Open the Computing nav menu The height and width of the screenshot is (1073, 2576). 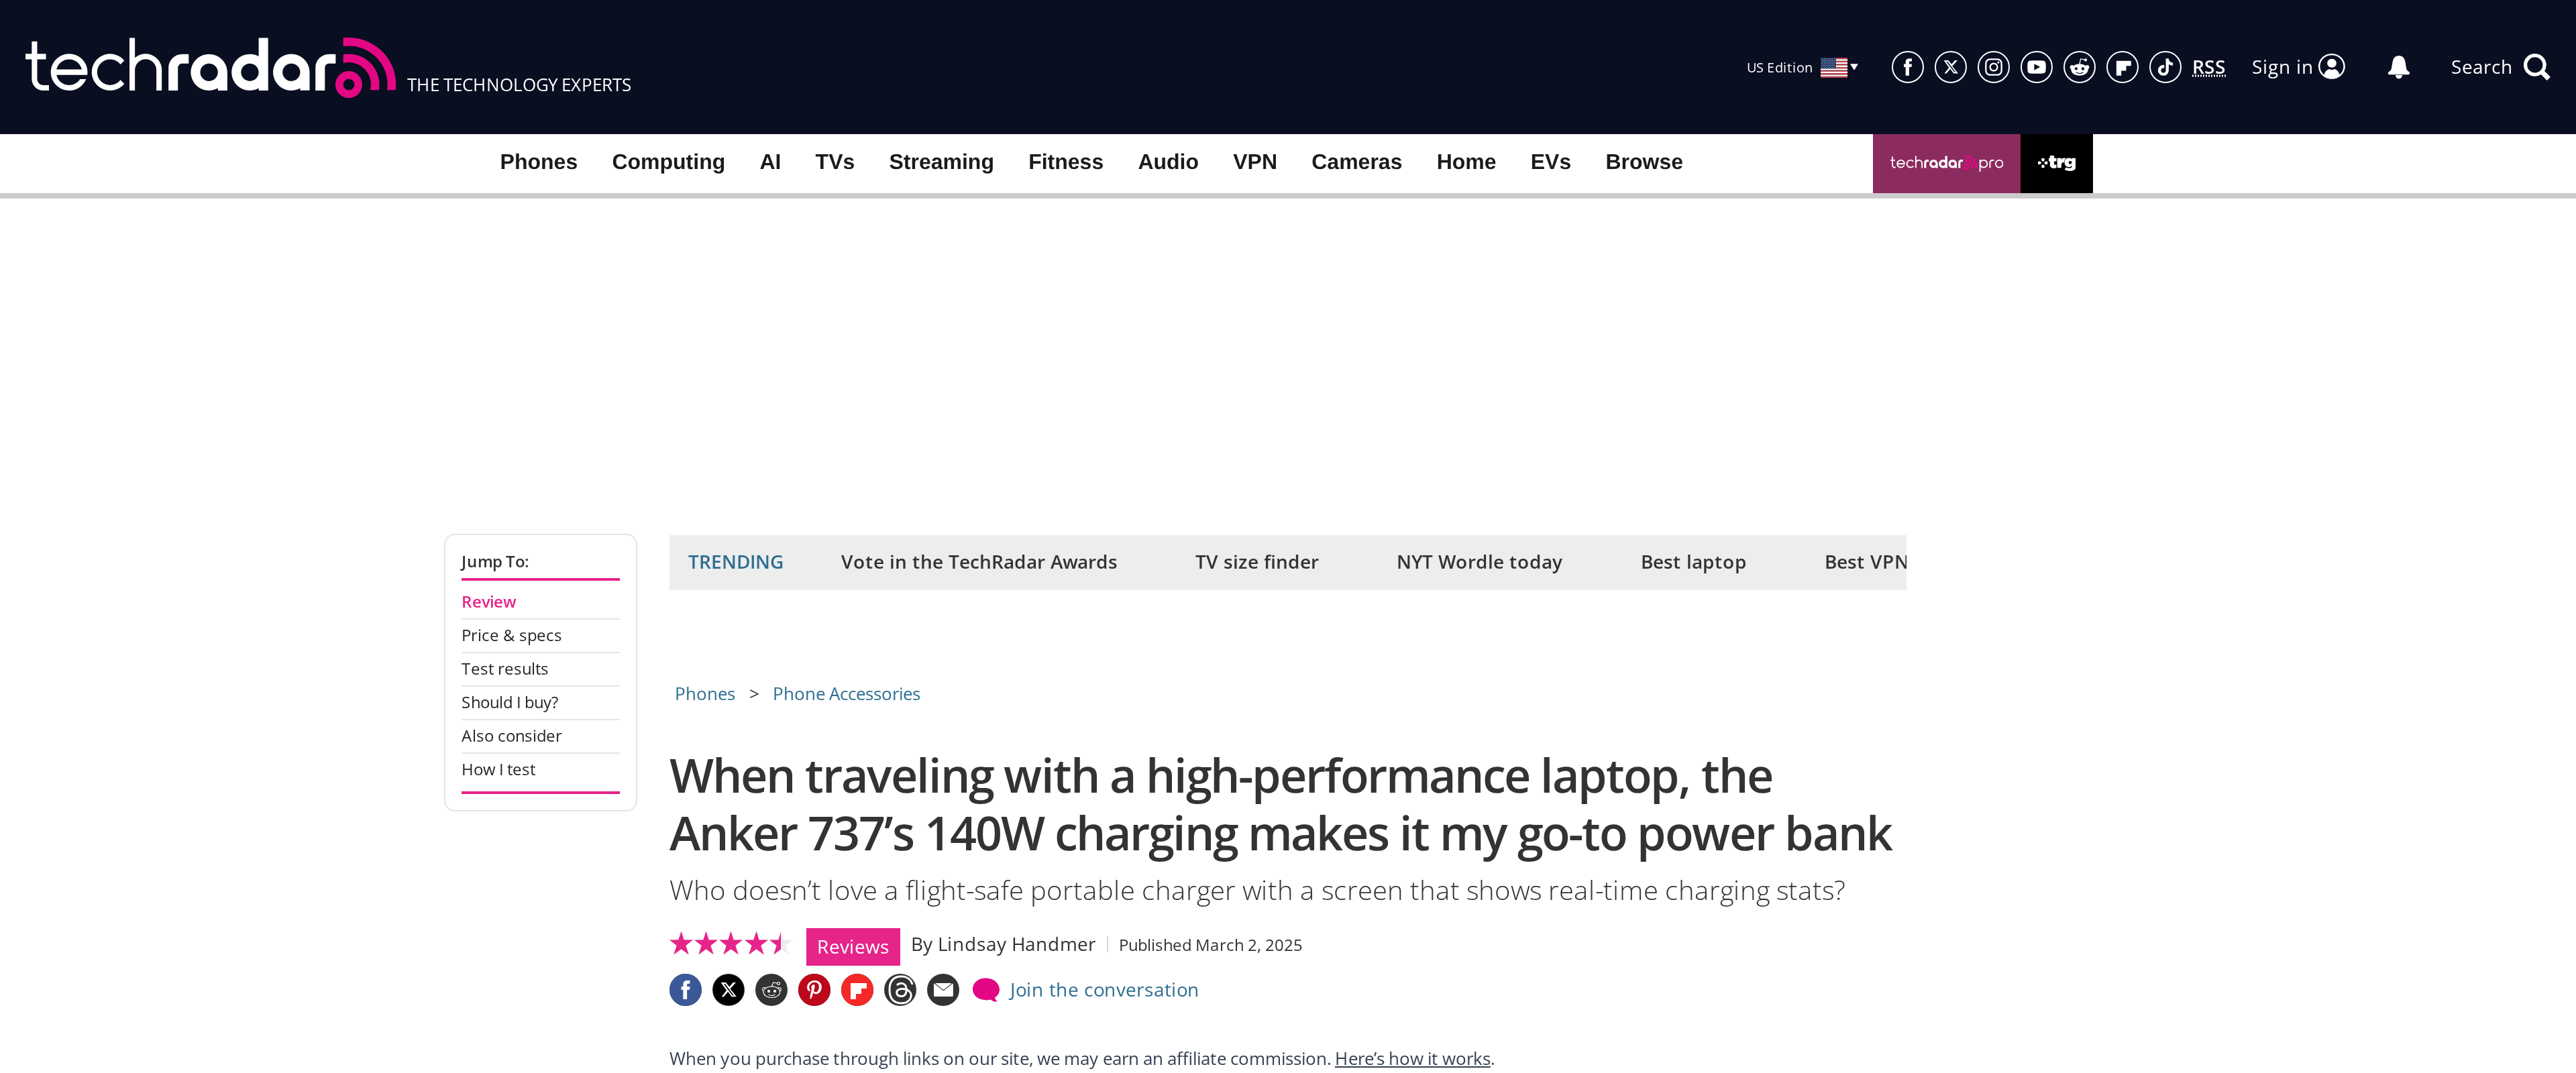pos(668,162)
